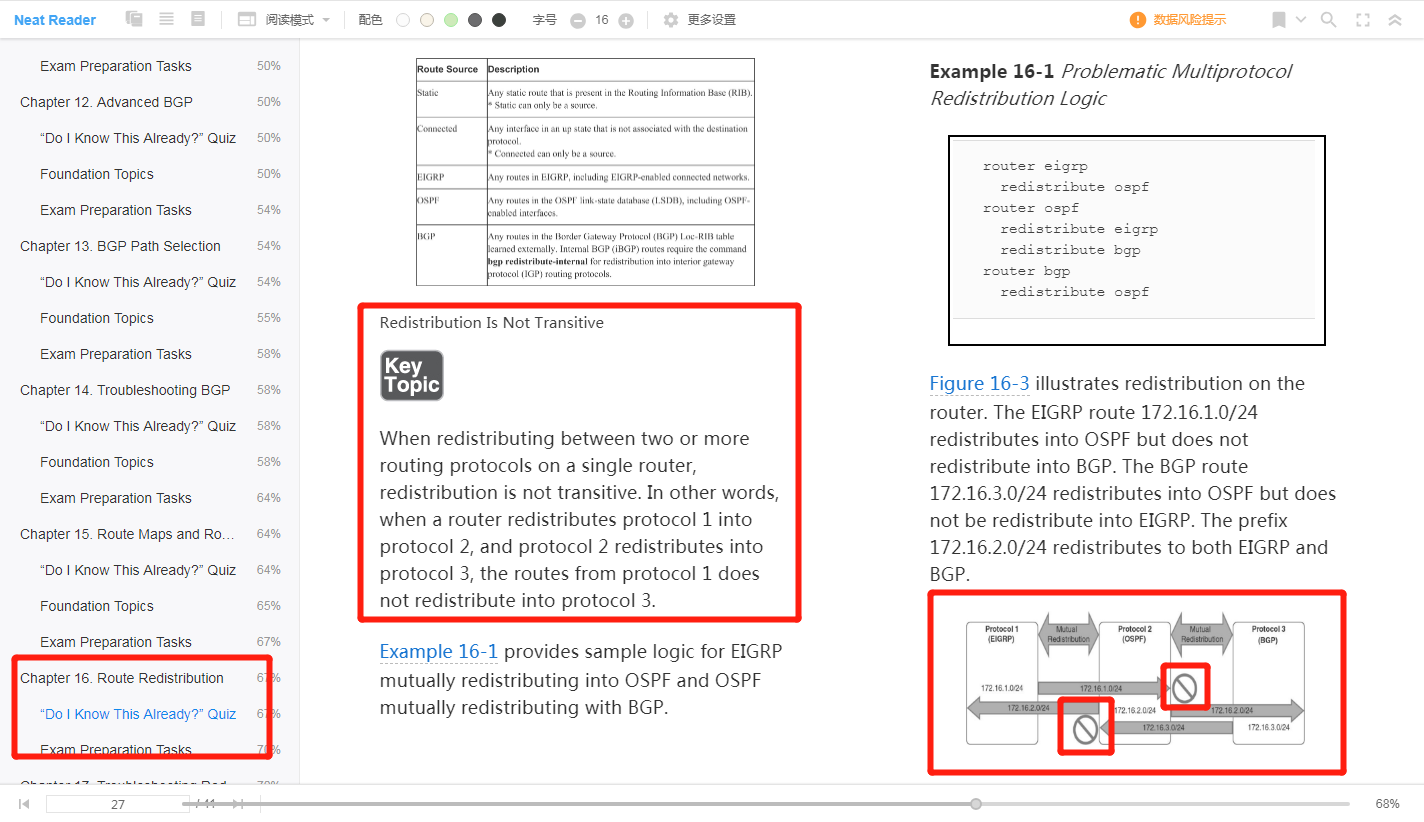Click the Key Topic badge icon

tap(412, 376)
